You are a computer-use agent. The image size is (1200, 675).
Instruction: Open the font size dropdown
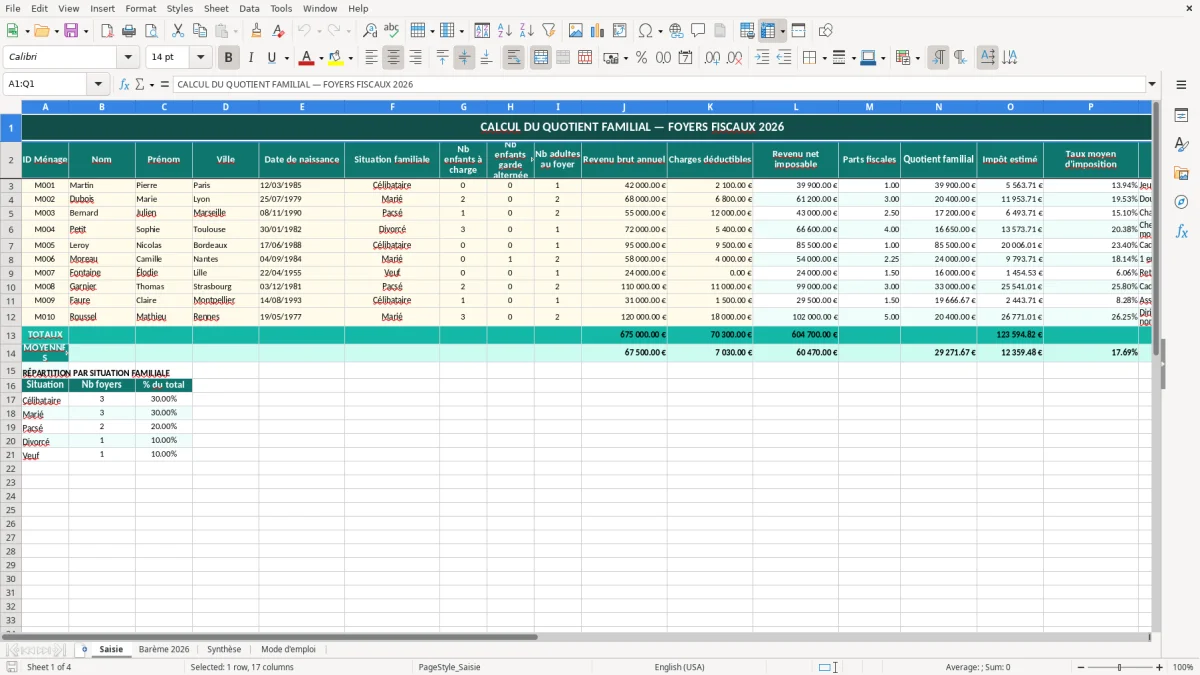(200, 58)
